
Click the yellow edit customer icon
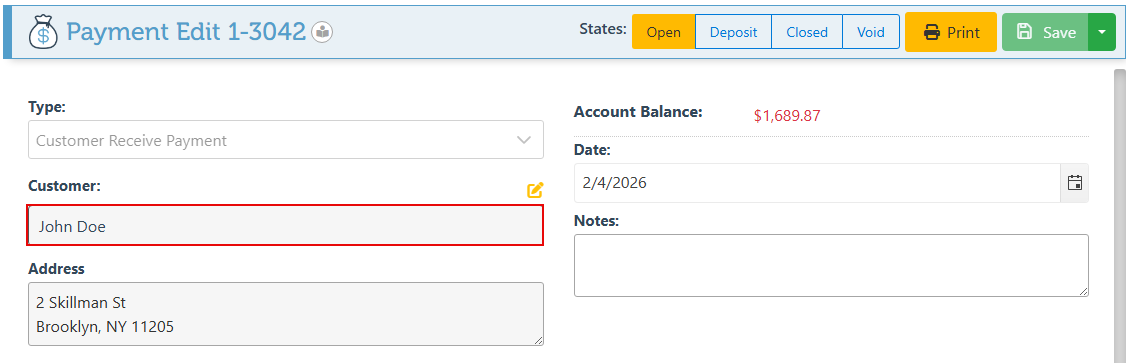[535, 190]
